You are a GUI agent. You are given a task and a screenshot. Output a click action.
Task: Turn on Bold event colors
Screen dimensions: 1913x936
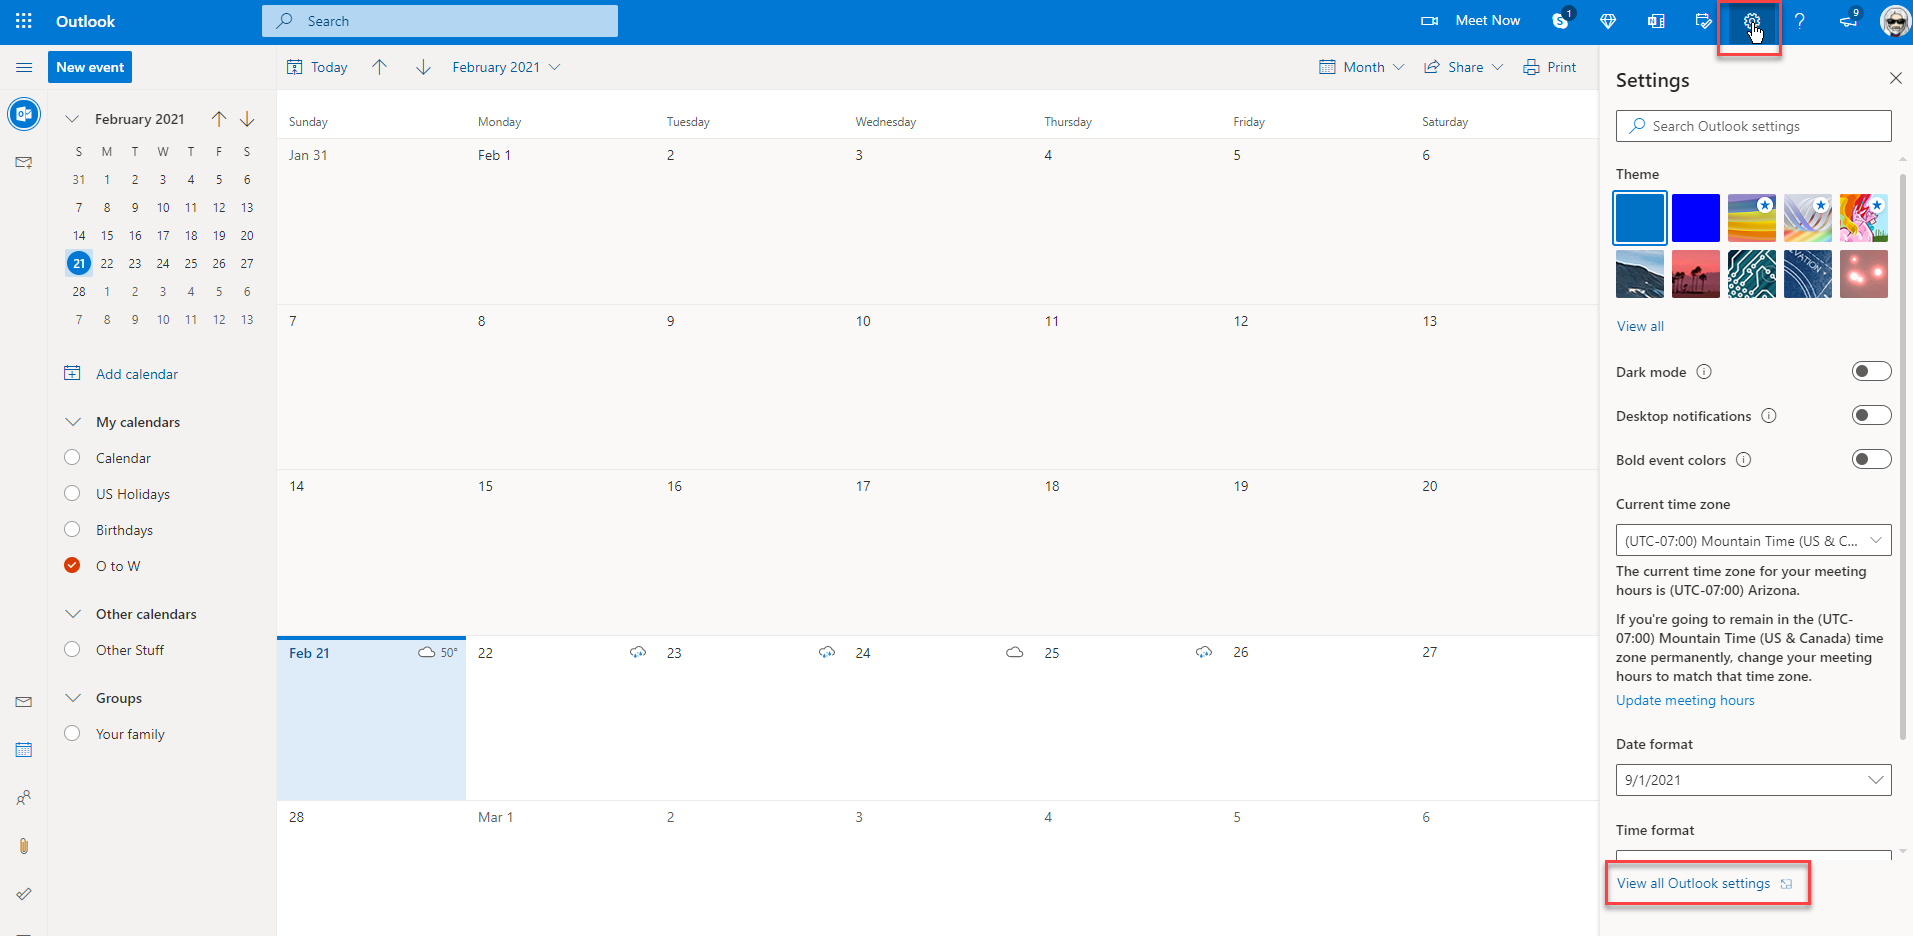[x=1871, y=459]
